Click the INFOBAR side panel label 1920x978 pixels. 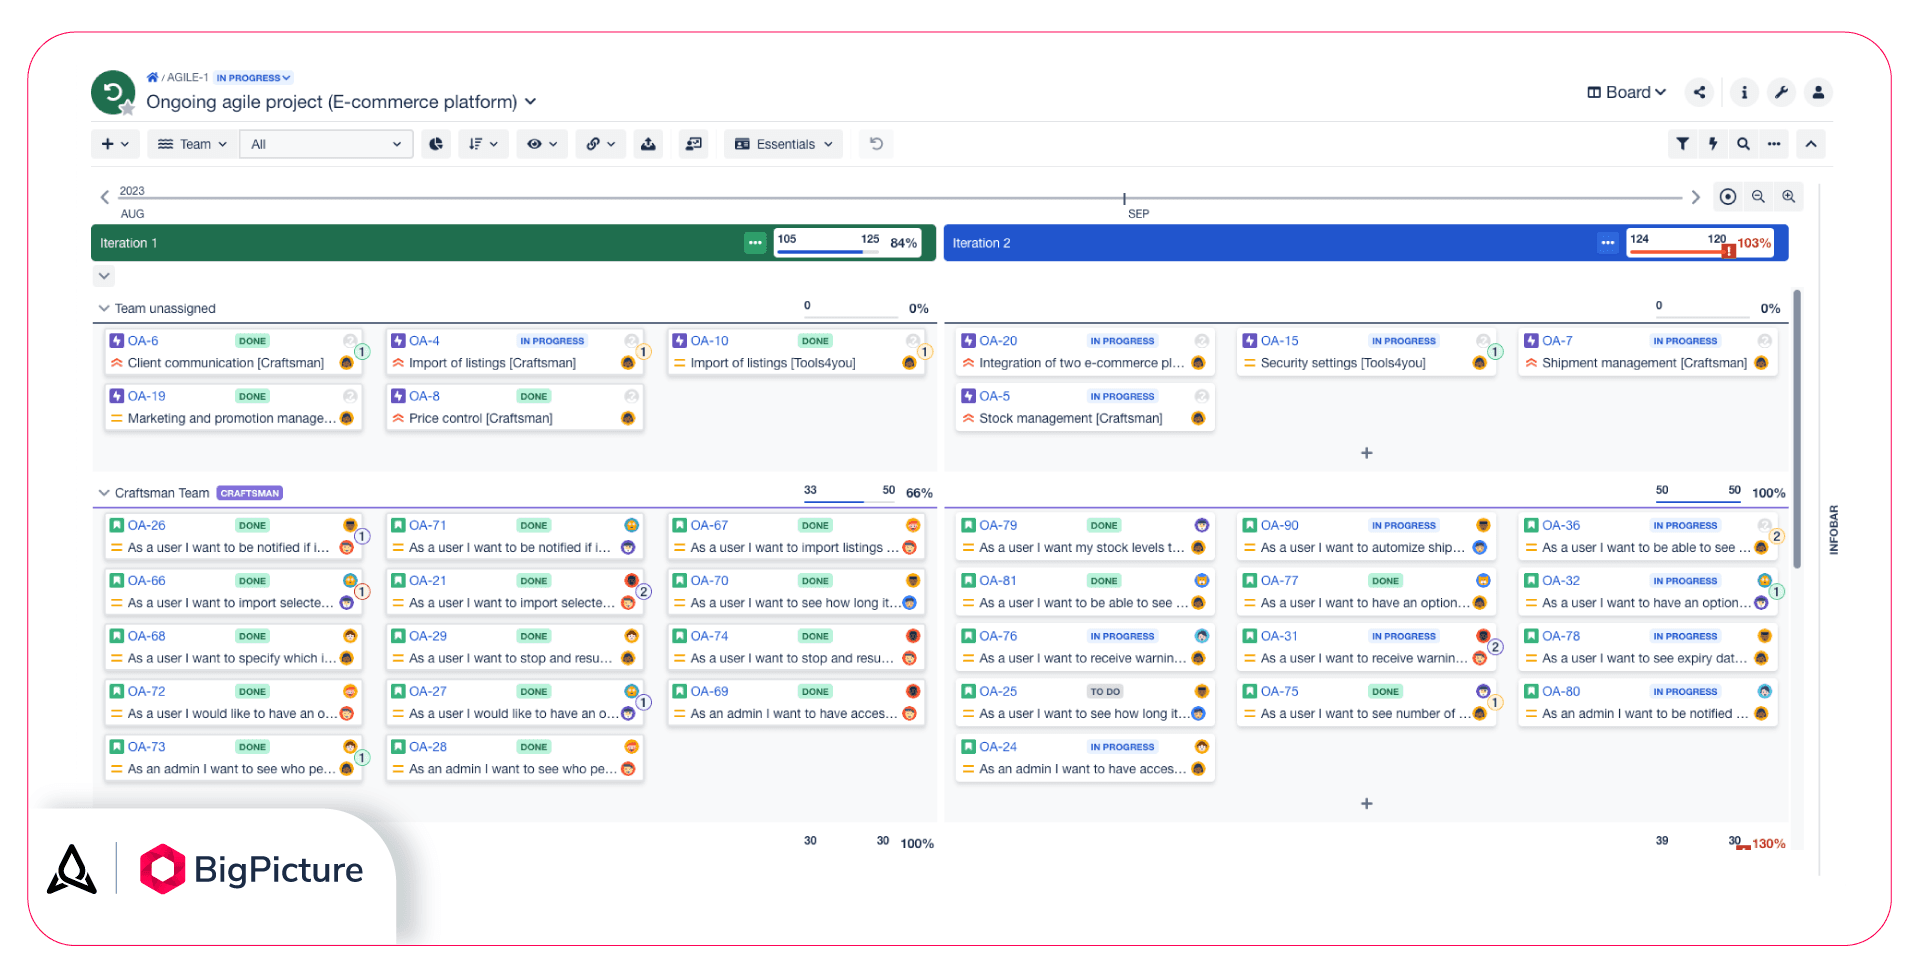(x=1833, y=530)
